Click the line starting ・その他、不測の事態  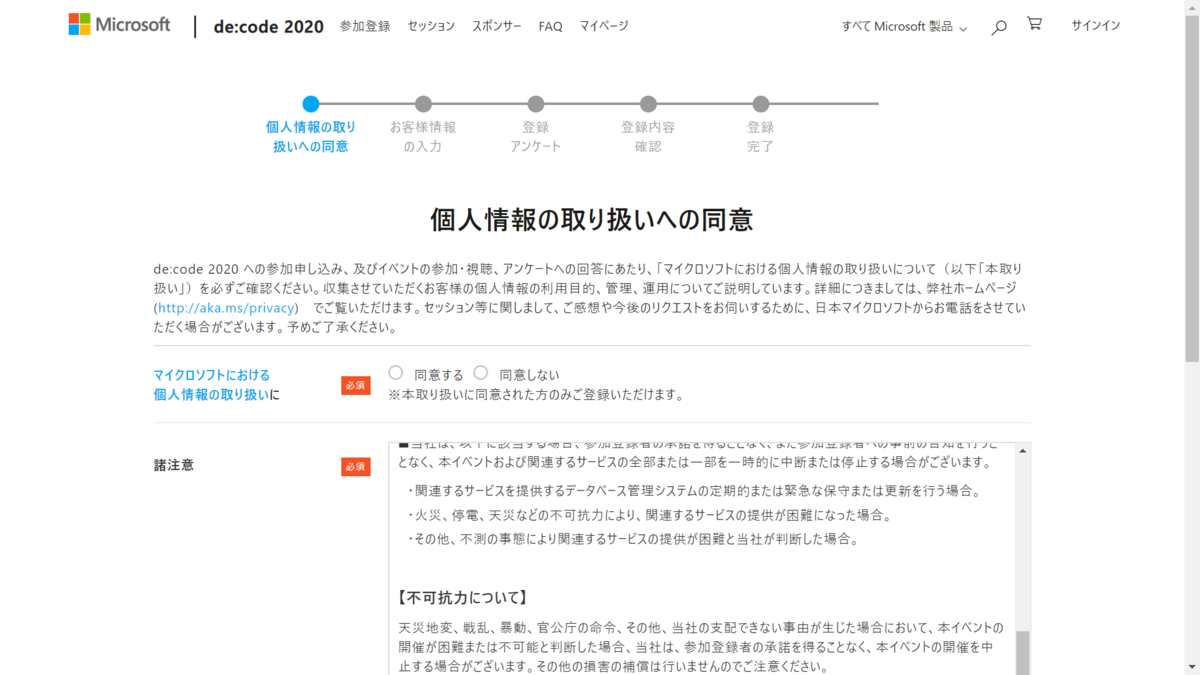632,539
